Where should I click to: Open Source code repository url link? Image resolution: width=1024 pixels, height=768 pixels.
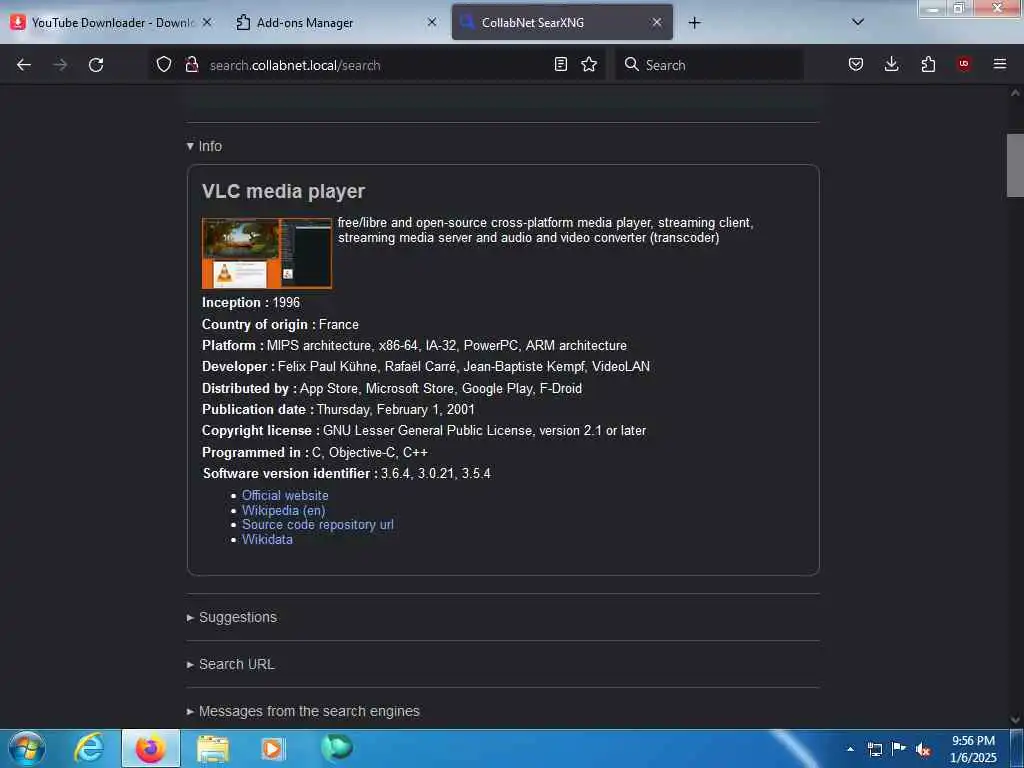tap(318, 525)
